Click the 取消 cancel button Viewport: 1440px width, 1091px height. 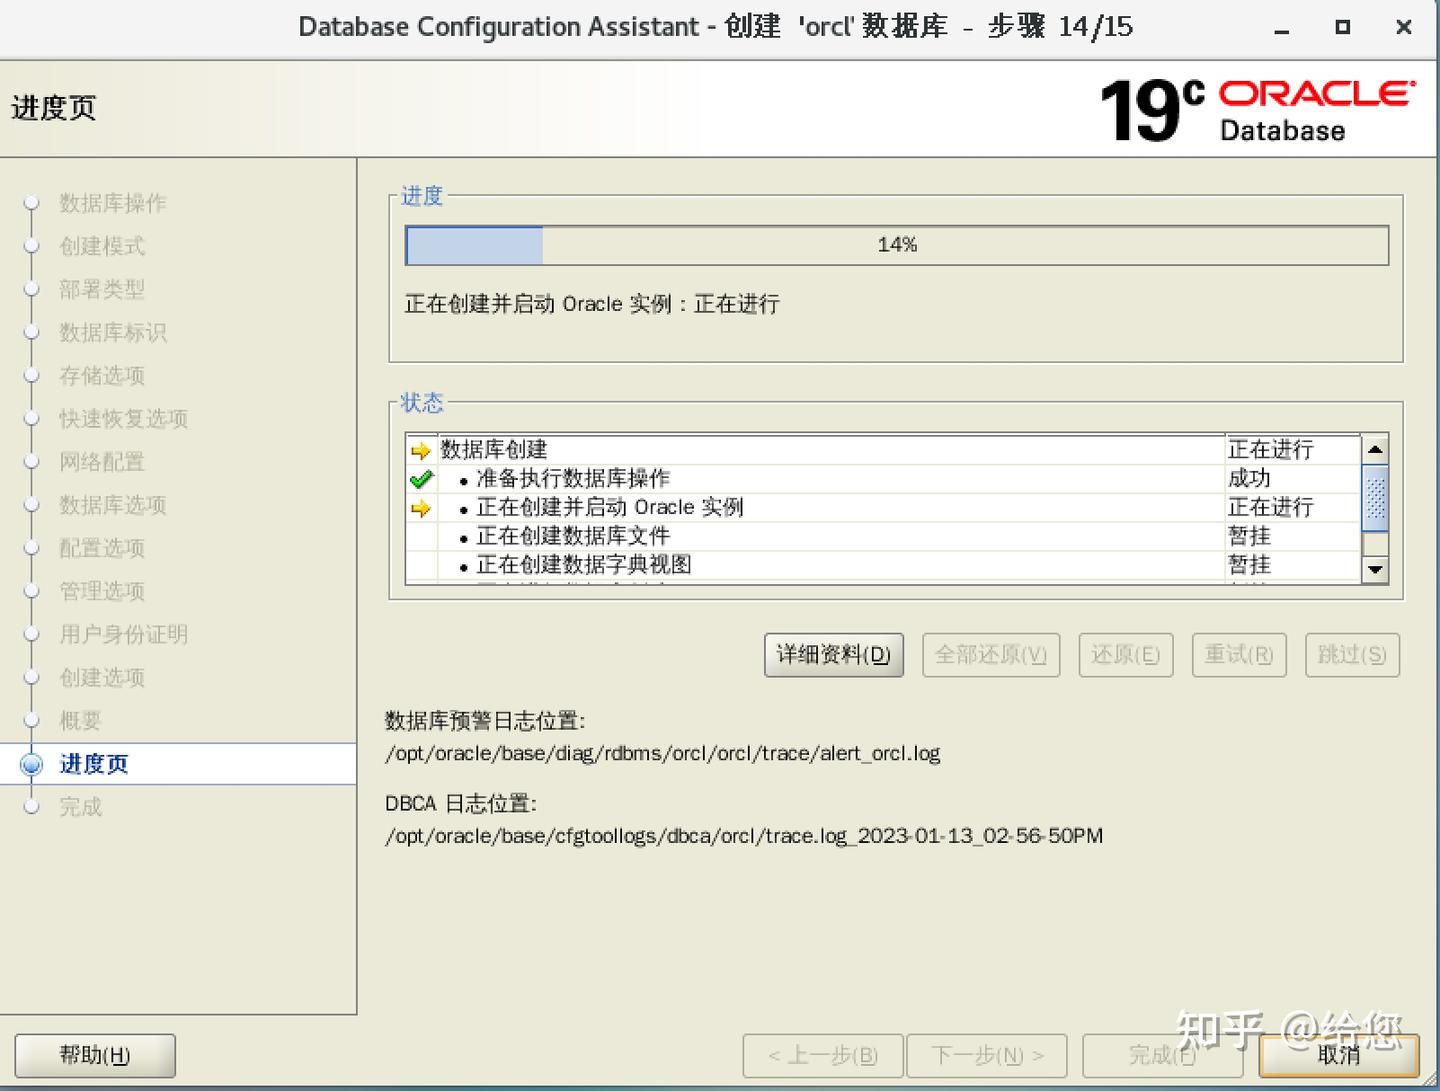click(x=1338, y=1055)
